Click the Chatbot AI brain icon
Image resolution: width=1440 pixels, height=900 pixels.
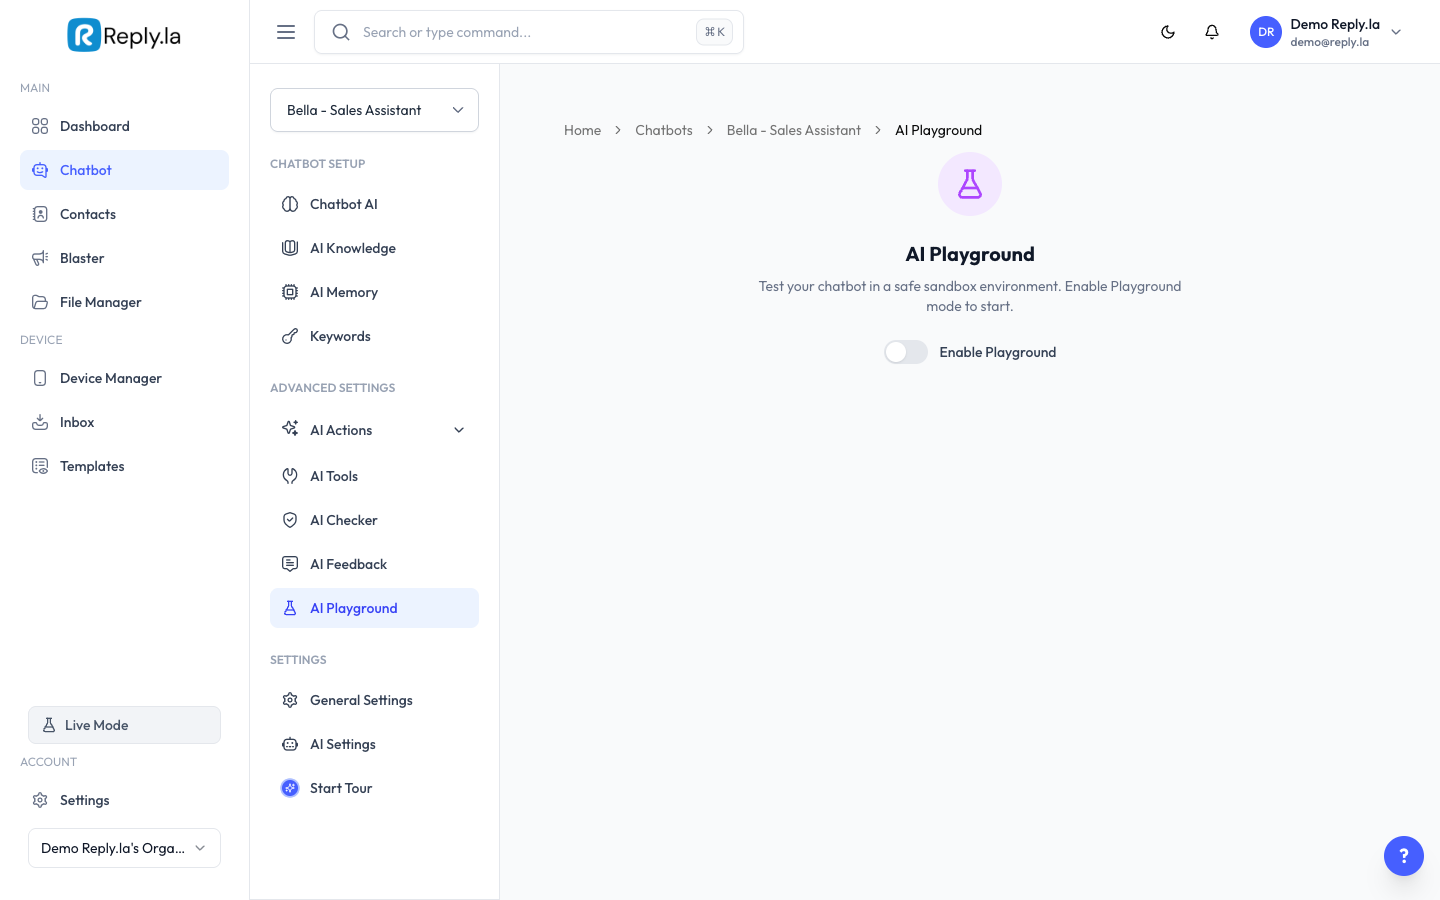[290, 204]
